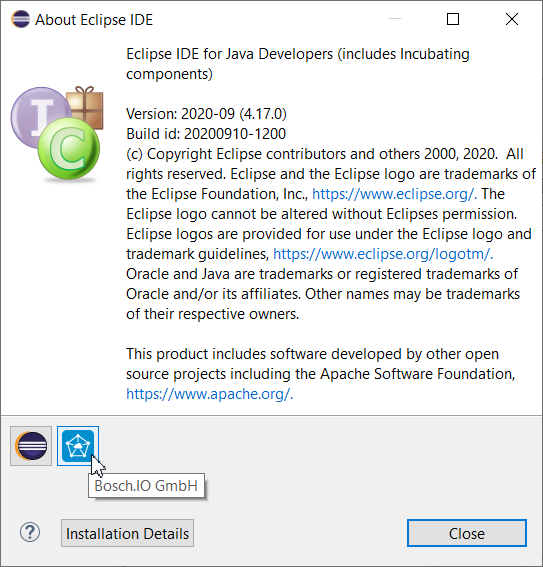Click 'Oracle and Java are trademarks' text
Image resolution: width=543 pixels, height=567 pixels.
(322, 294)
